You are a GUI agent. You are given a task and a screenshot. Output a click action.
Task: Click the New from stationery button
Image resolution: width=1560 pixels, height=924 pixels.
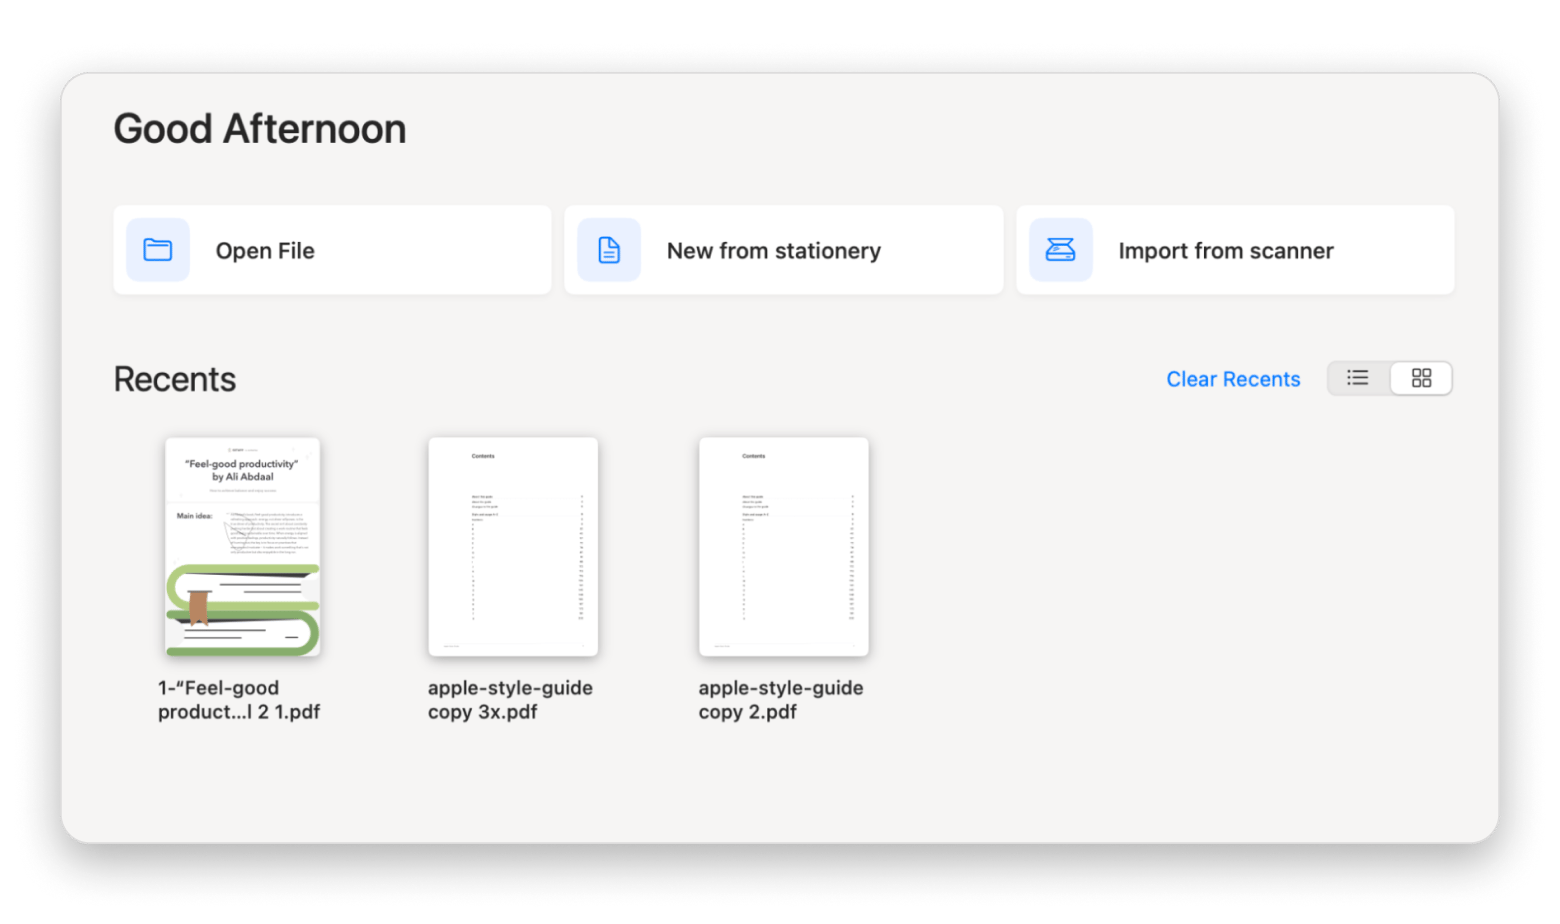coord(783,250)
